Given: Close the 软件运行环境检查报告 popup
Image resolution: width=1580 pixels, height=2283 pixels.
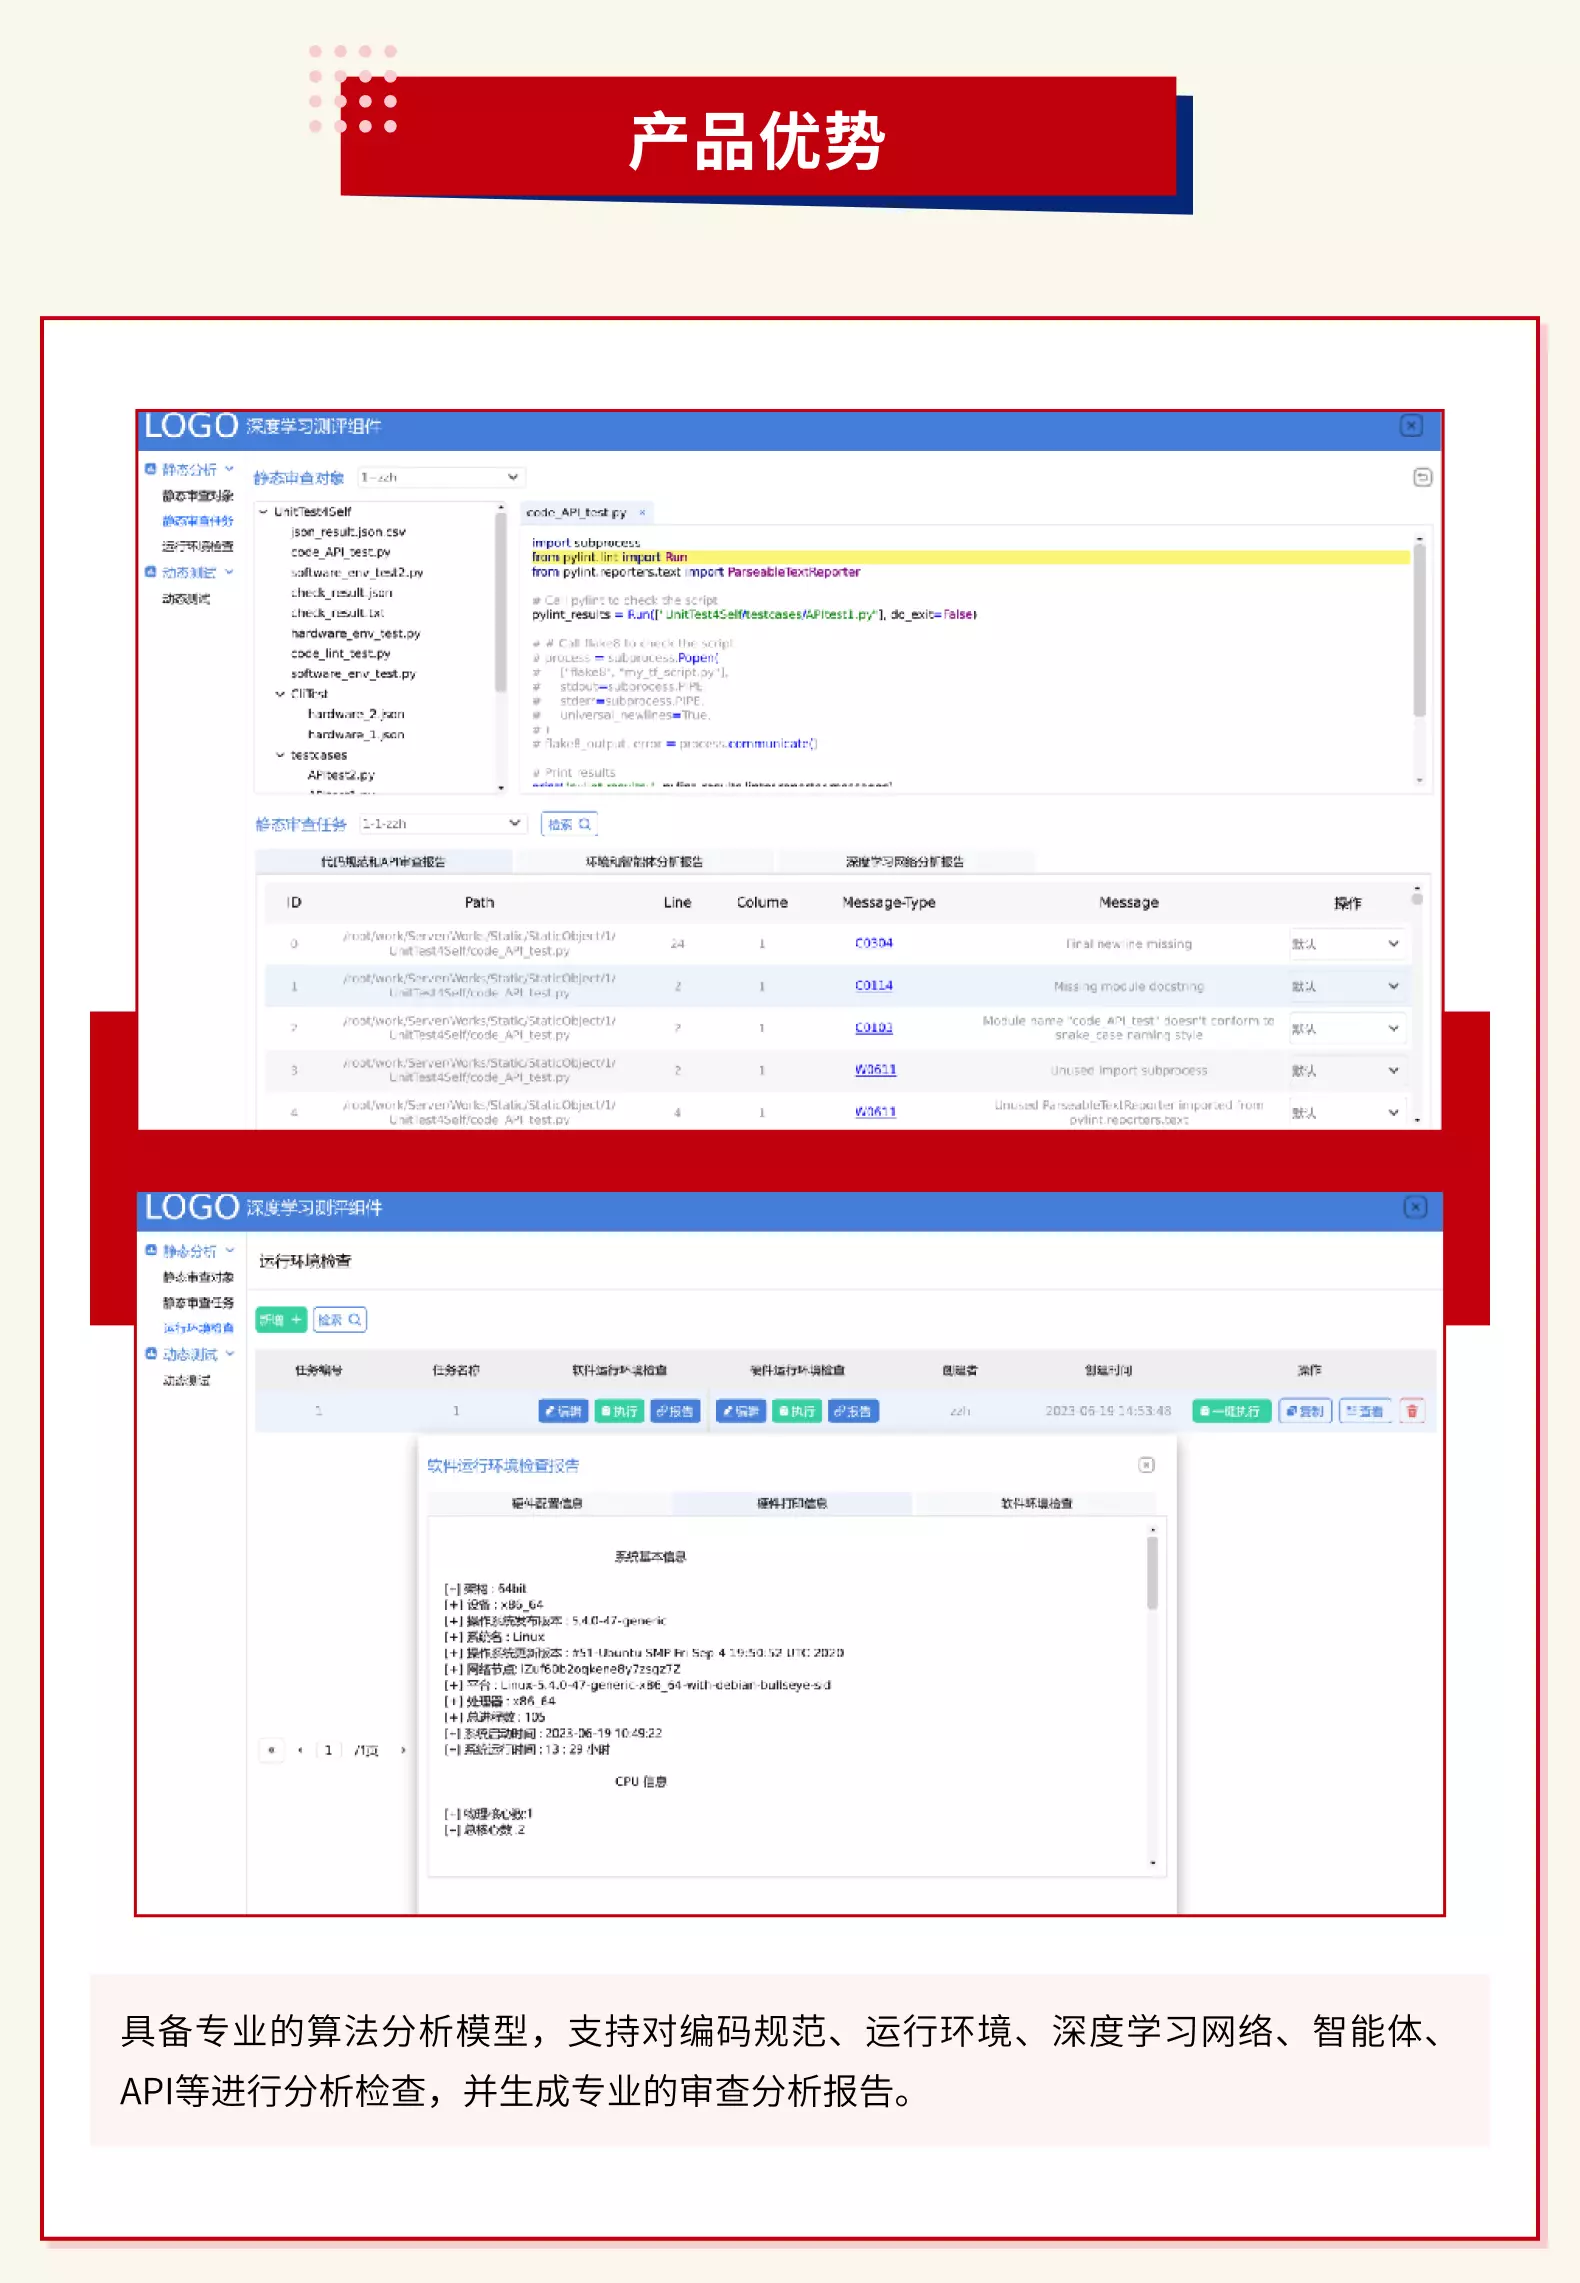Looking at the screenshot, I should pos(1146,1465).
